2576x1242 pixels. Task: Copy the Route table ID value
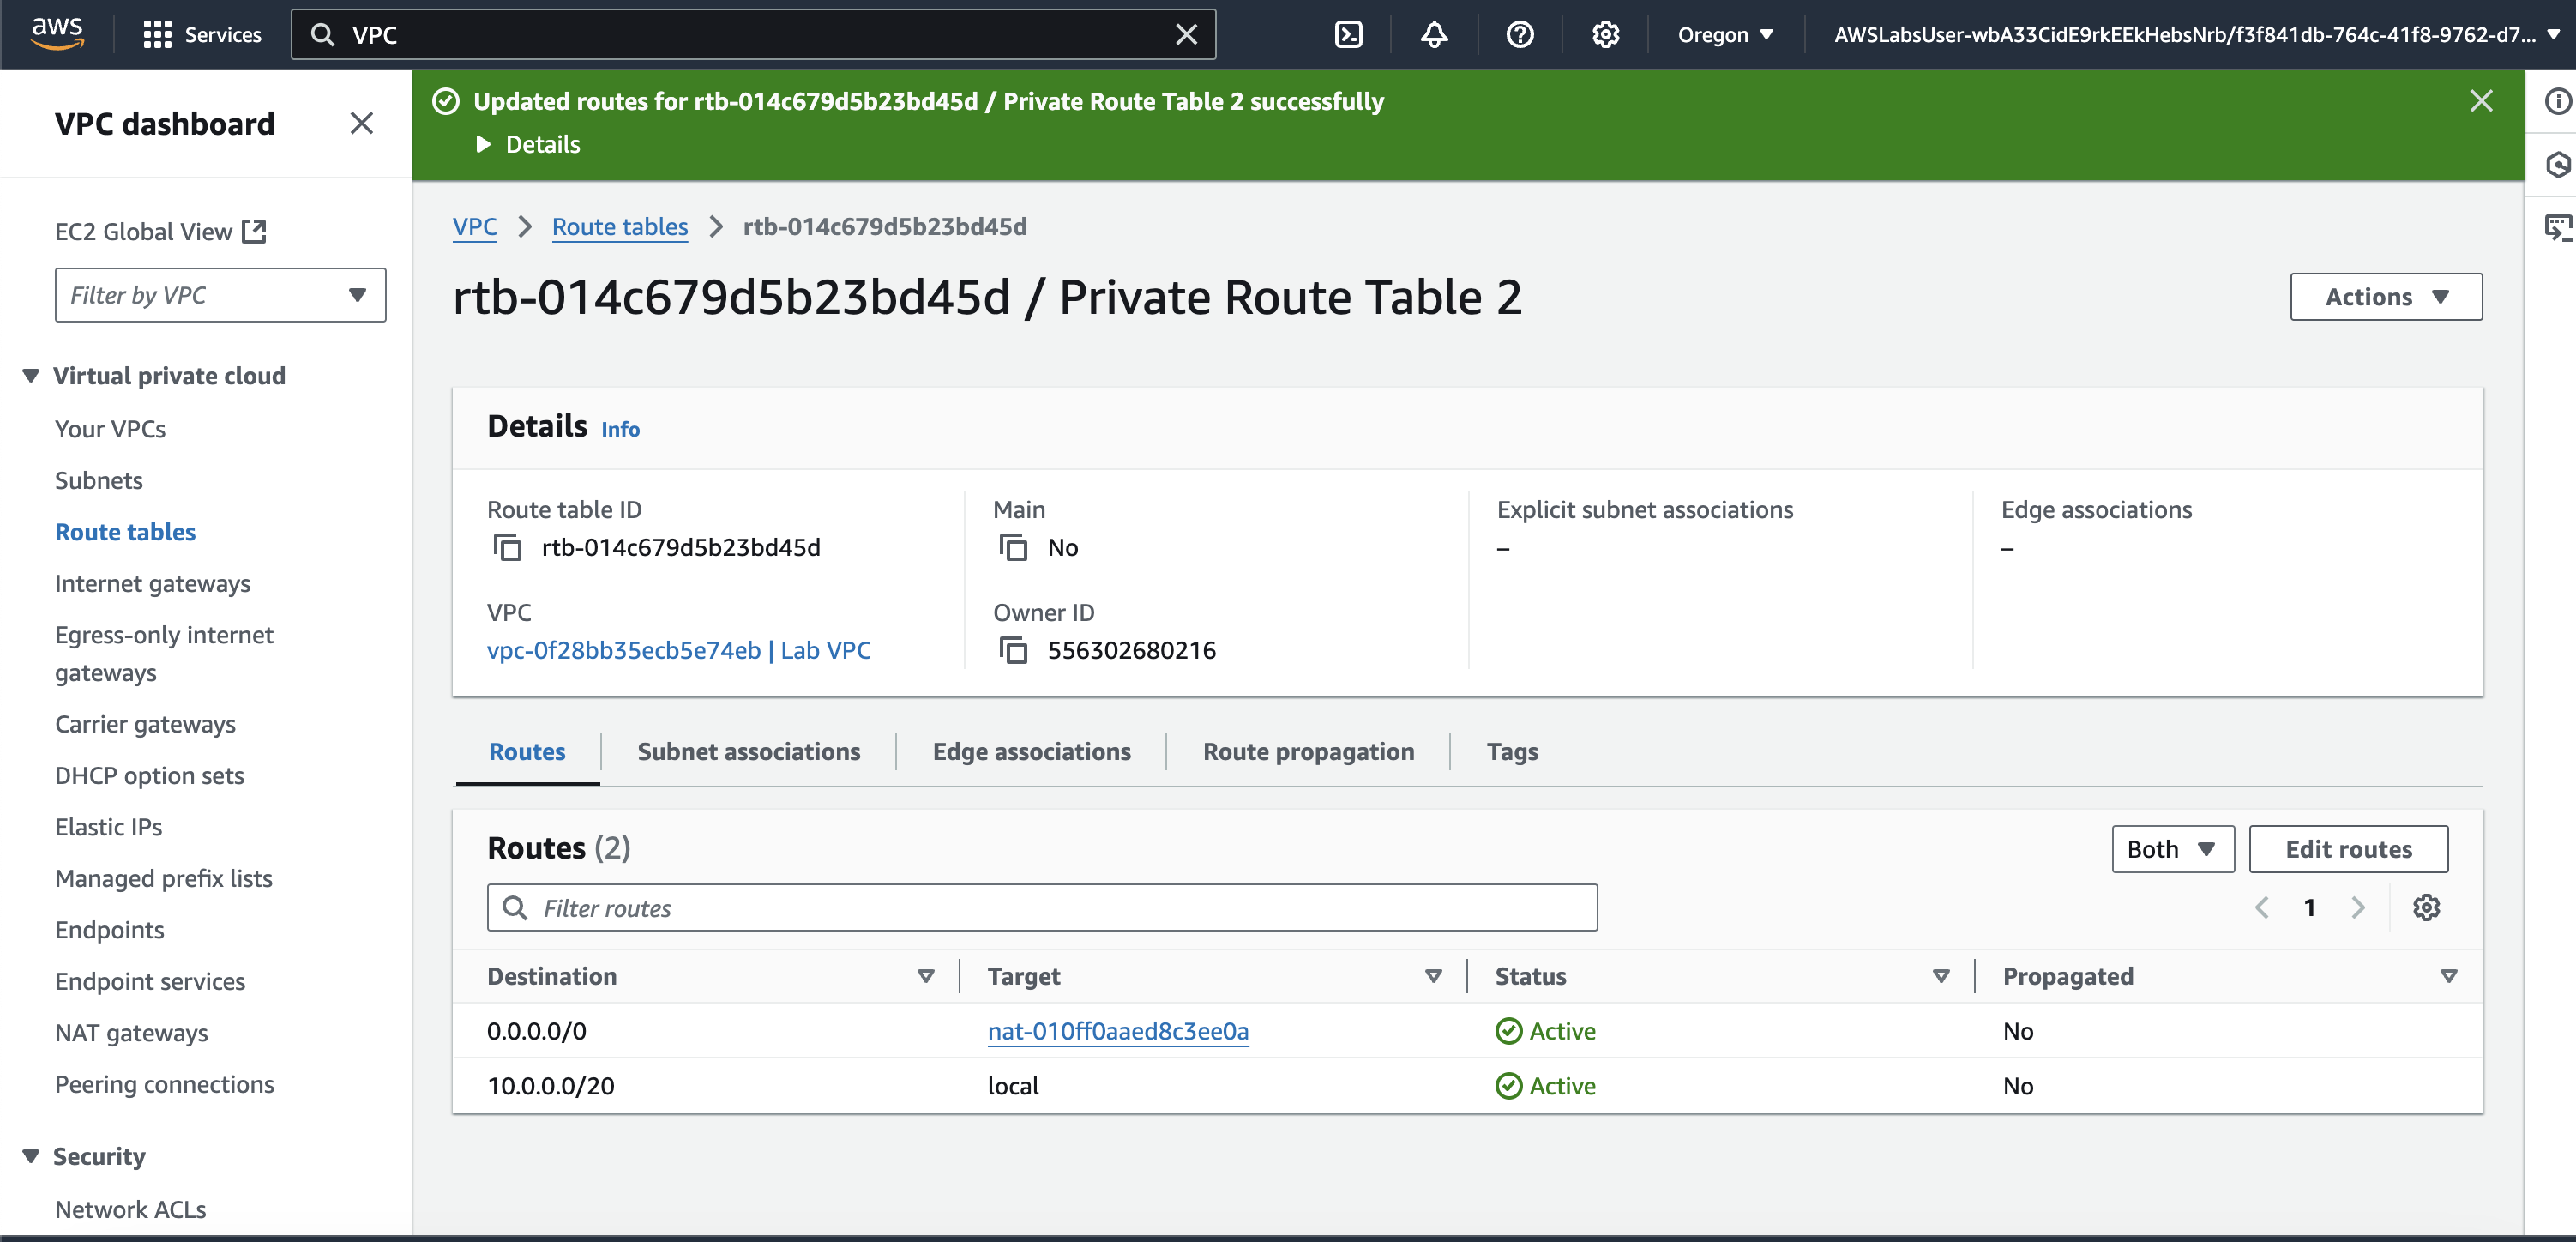508,547
